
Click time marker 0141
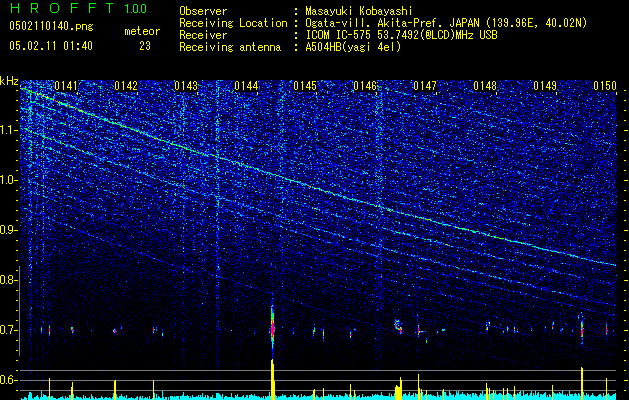coord(66,85)
